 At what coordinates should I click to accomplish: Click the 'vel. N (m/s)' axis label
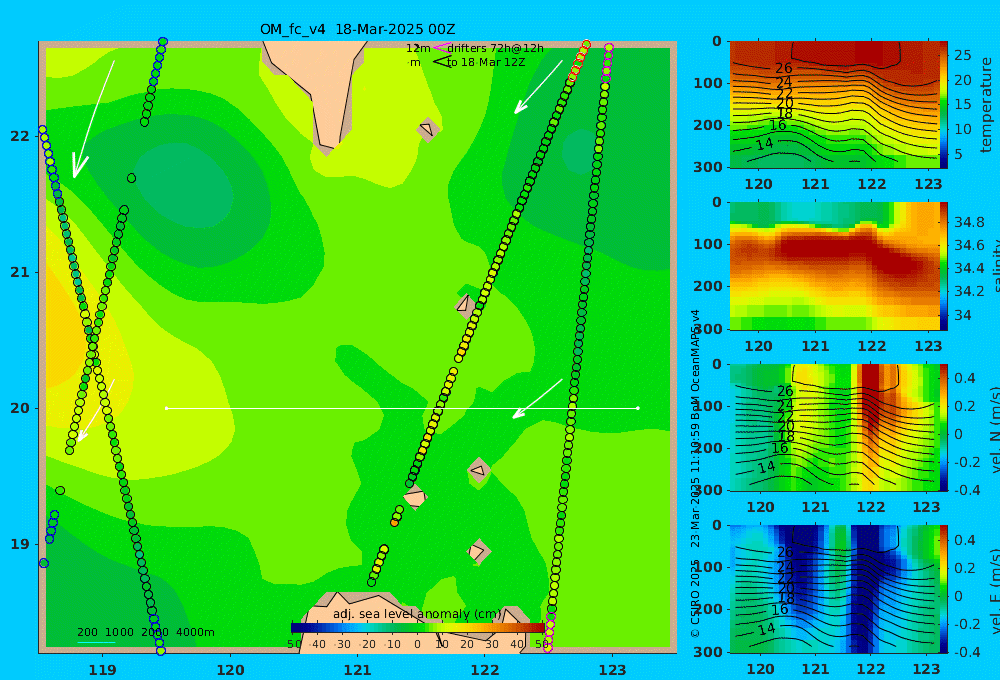click(994, 430)
